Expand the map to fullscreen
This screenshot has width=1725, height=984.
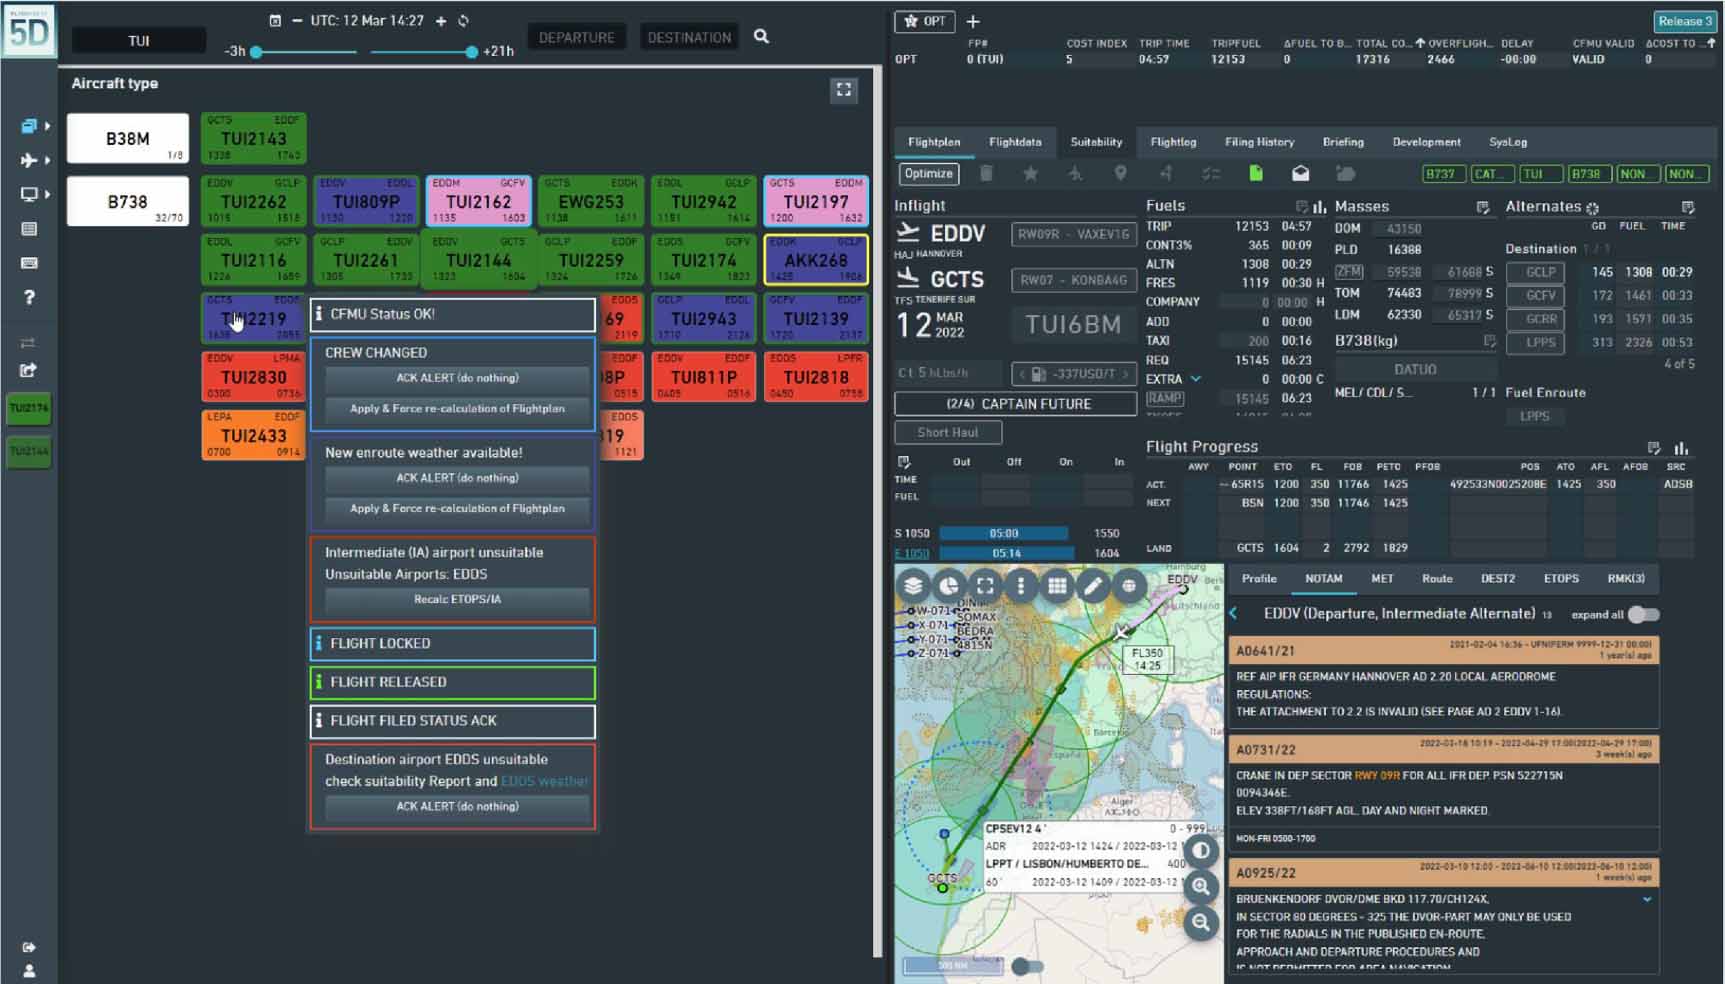click(986, 585)
